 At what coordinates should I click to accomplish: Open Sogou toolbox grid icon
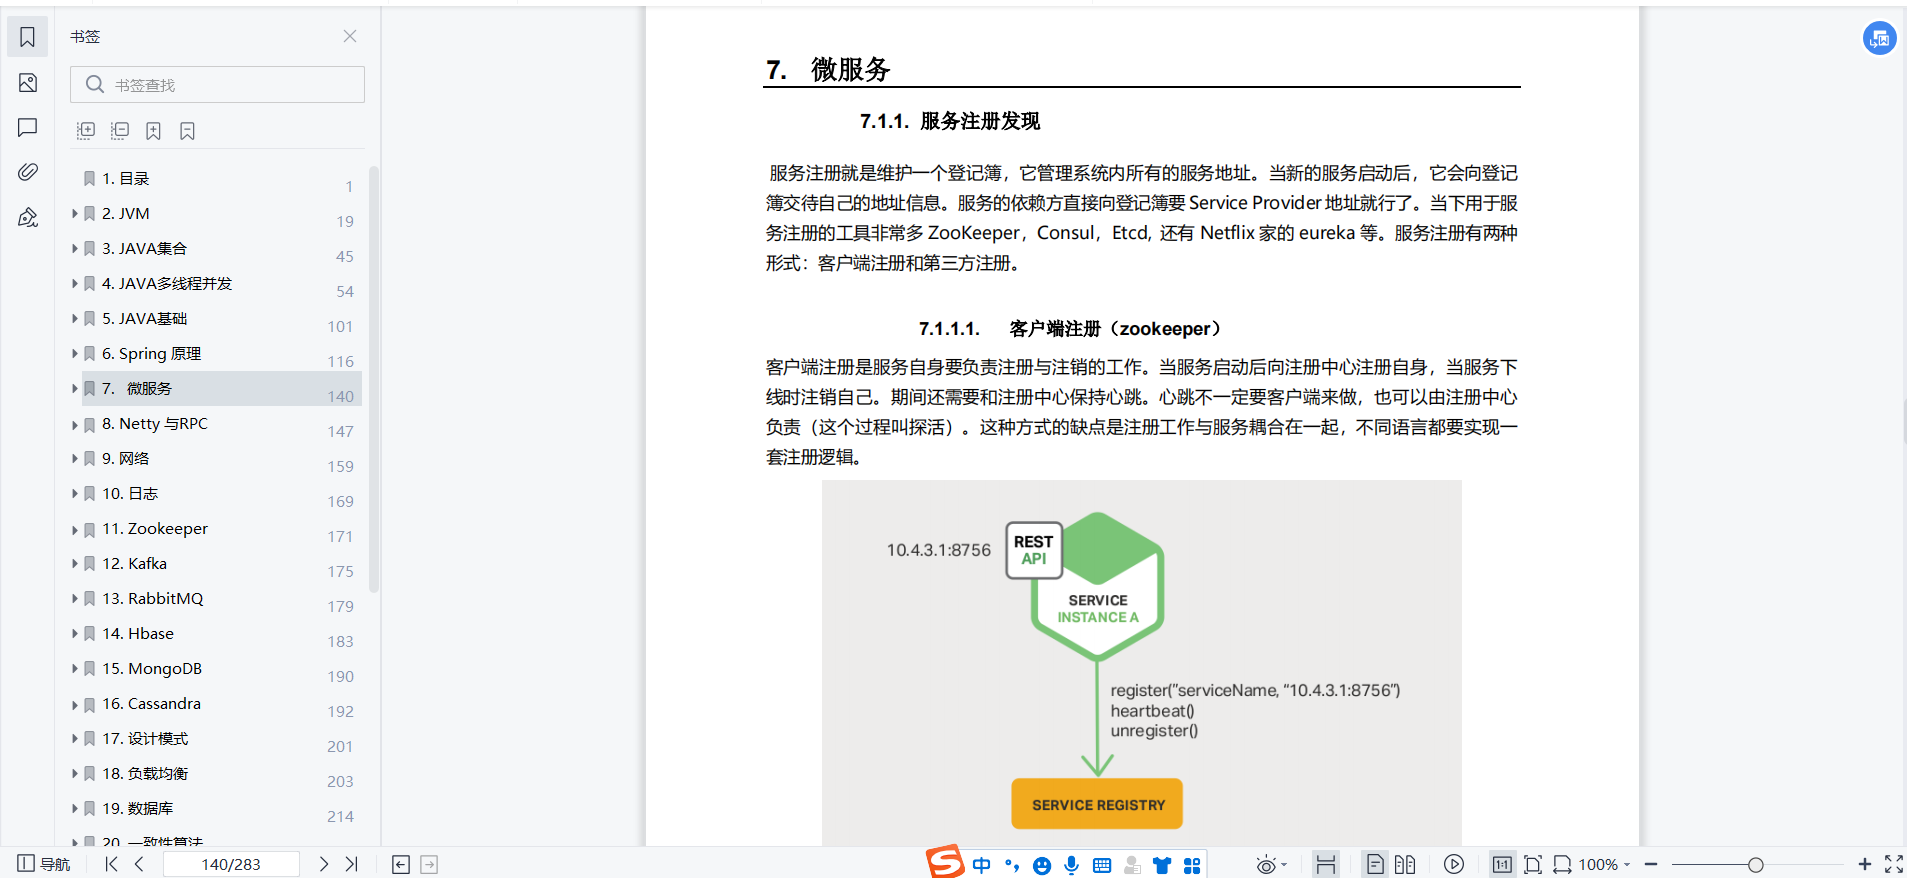(x=1192, y=865)
